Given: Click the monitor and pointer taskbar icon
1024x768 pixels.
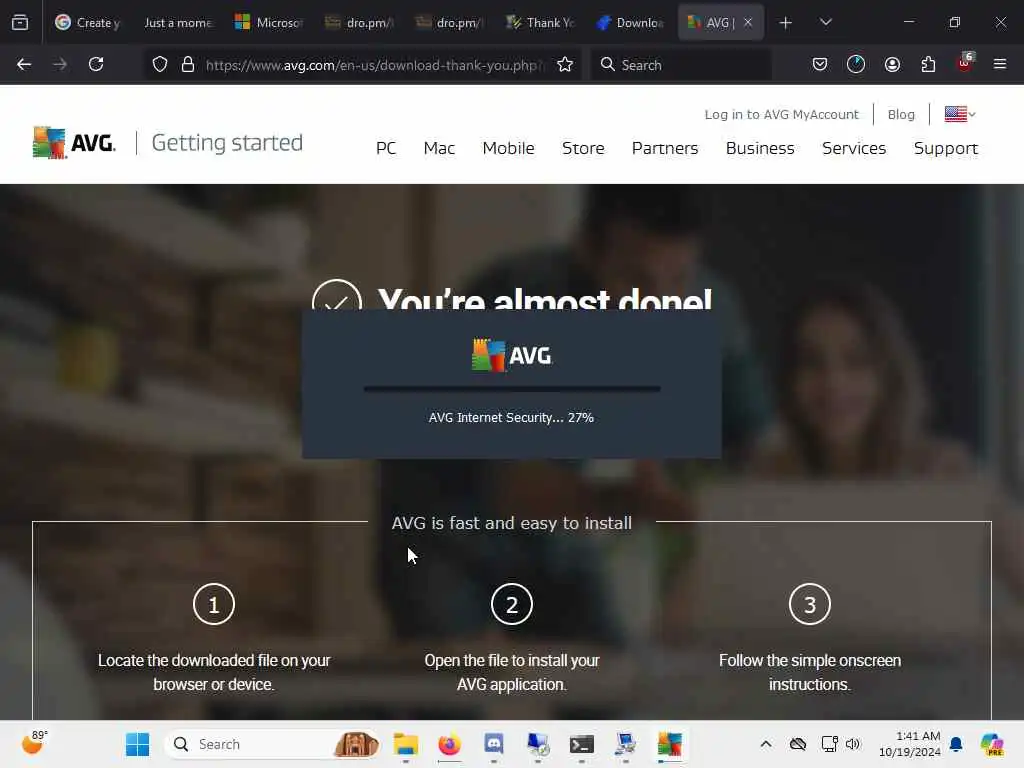Looking at the screenshot, I should tap(625, 744).
